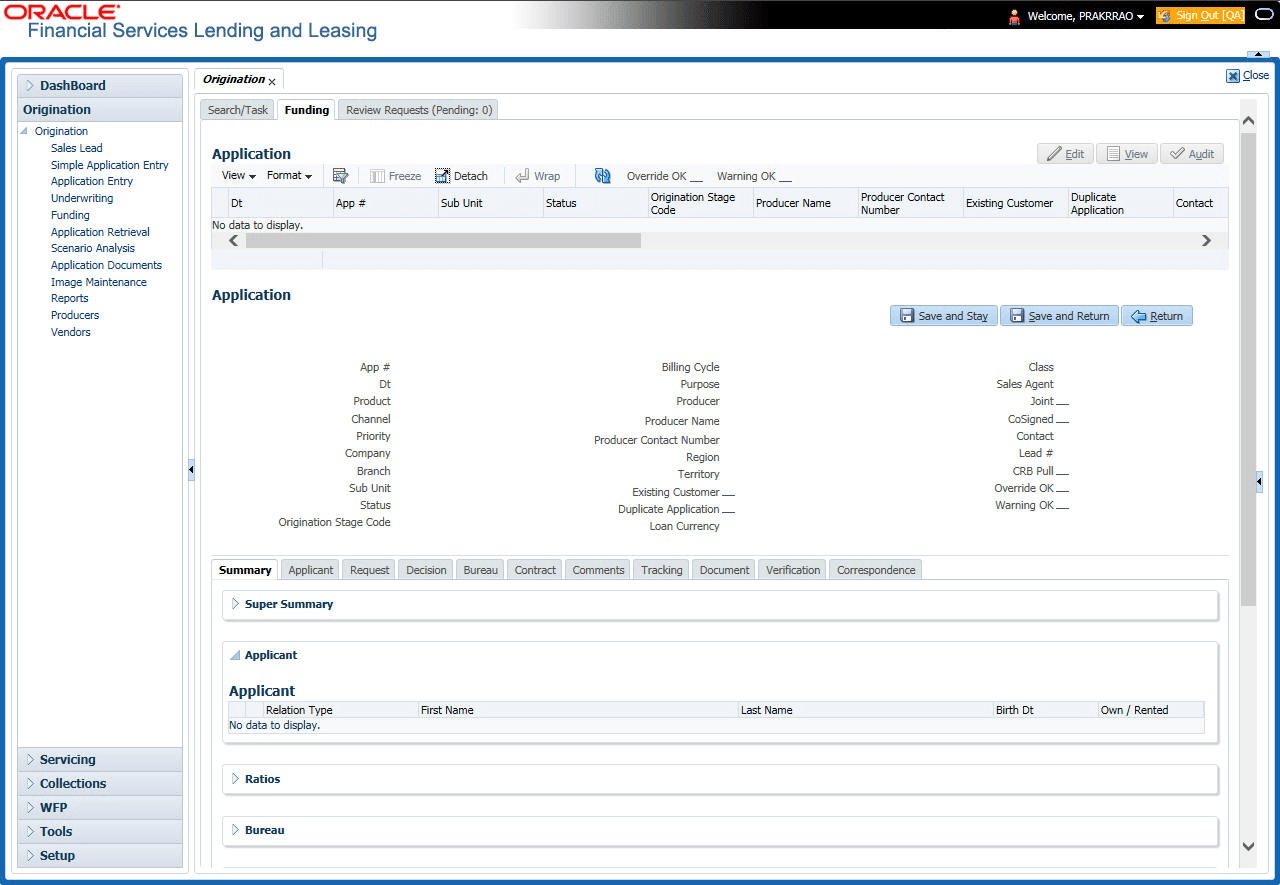Click the Audit checkmark button
1280x885 pixels.
point(1192,154)
